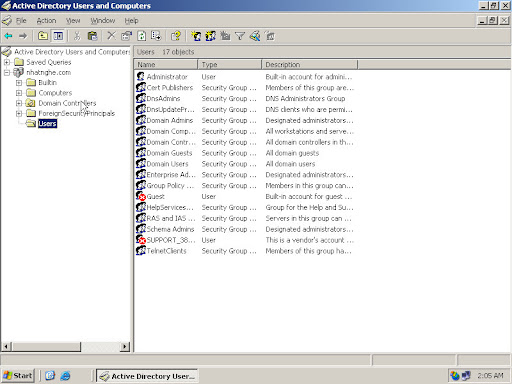Click 'All domain guests' description text
This screenshot has height=384, width=512.
pos(292,153)
